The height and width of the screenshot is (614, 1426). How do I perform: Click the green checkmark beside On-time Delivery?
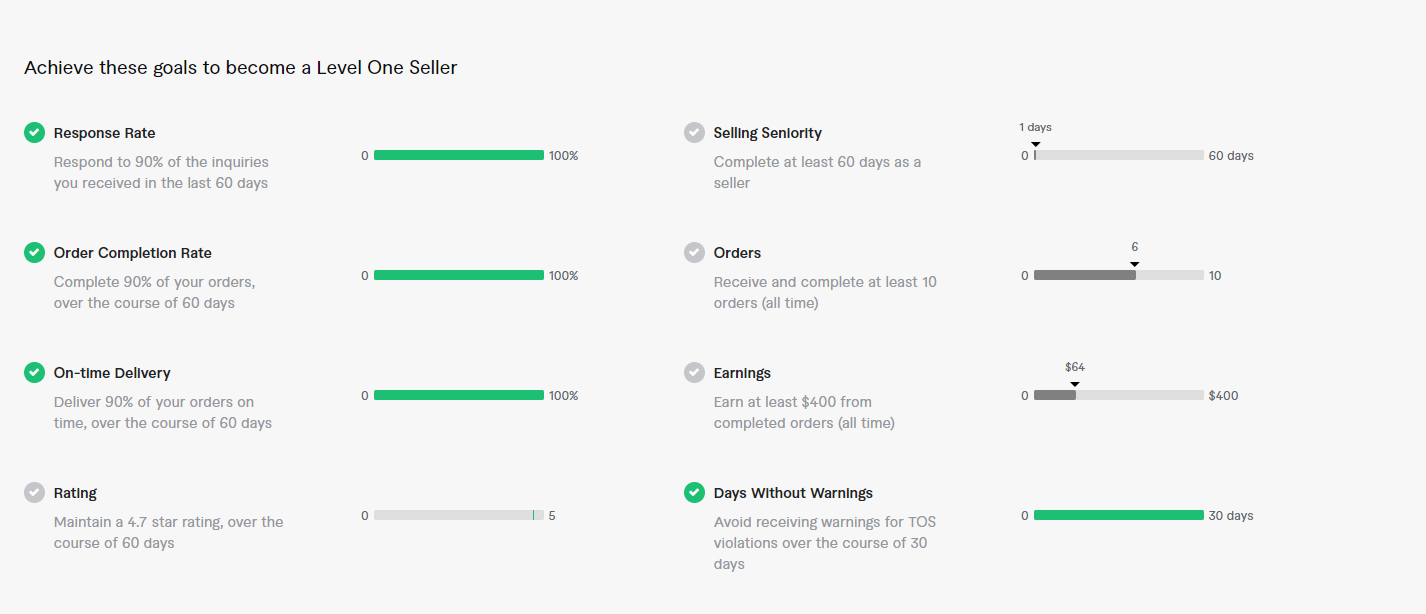(35, 373)
